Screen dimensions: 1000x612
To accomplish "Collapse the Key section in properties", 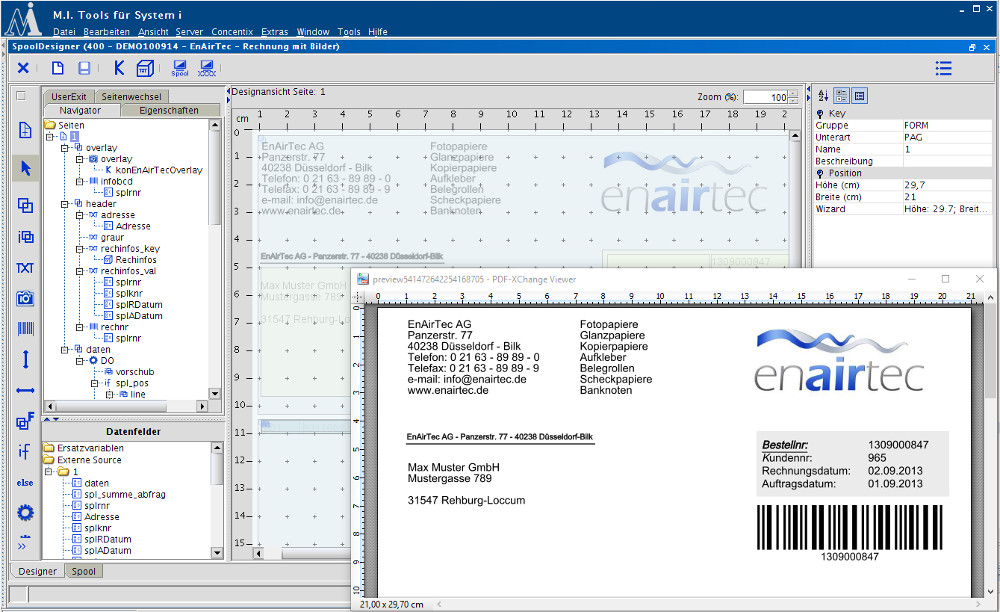I will 820,114.
